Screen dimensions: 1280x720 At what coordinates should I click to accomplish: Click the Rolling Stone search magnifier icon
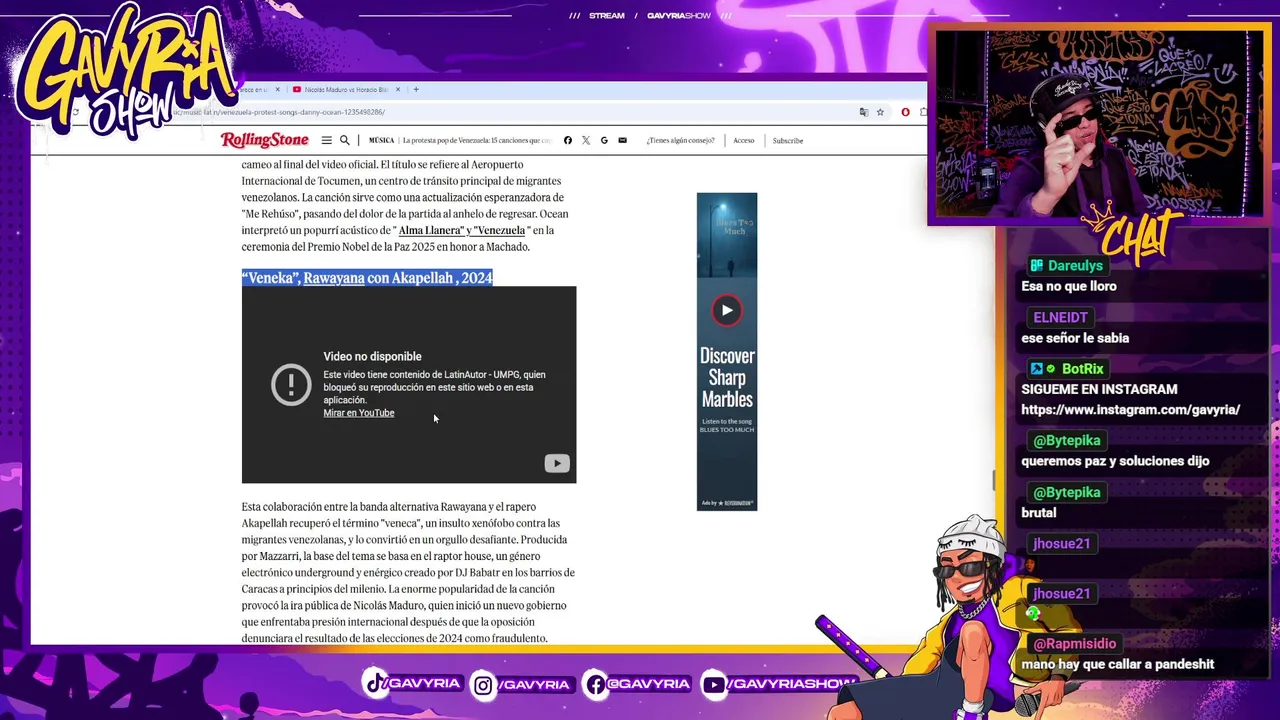coord(345,140)
